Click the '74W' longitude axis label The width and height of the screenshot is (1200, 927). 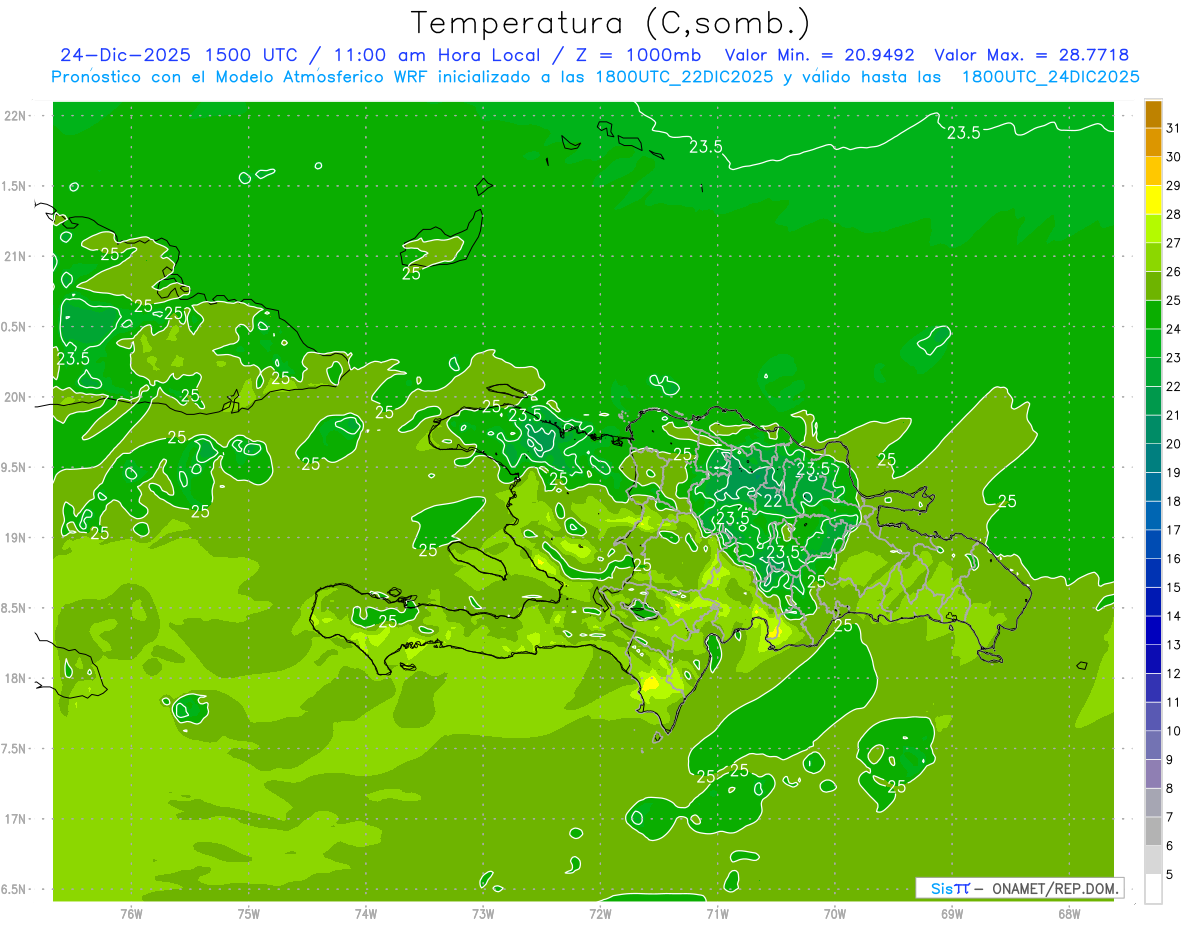pyautogui.click(x=366, y=913)
